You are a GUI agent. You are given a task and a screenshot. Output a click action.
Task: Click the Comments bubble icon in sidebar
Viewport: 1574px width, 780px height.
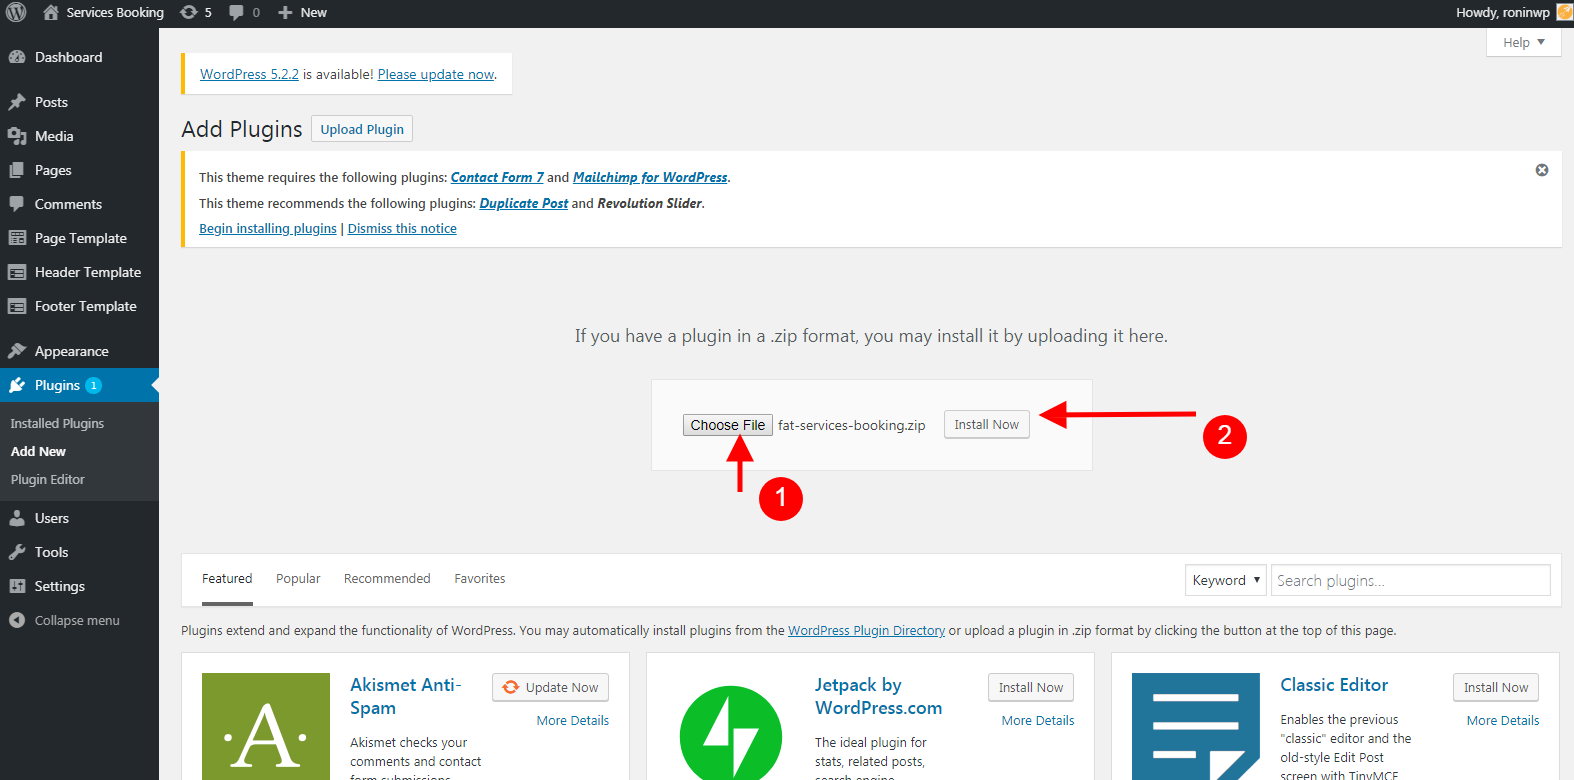click(17, 204)
